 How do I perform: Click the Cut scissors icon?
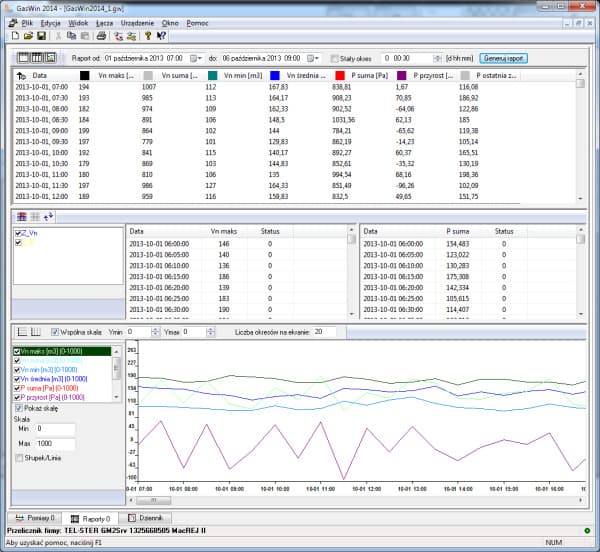58,36
